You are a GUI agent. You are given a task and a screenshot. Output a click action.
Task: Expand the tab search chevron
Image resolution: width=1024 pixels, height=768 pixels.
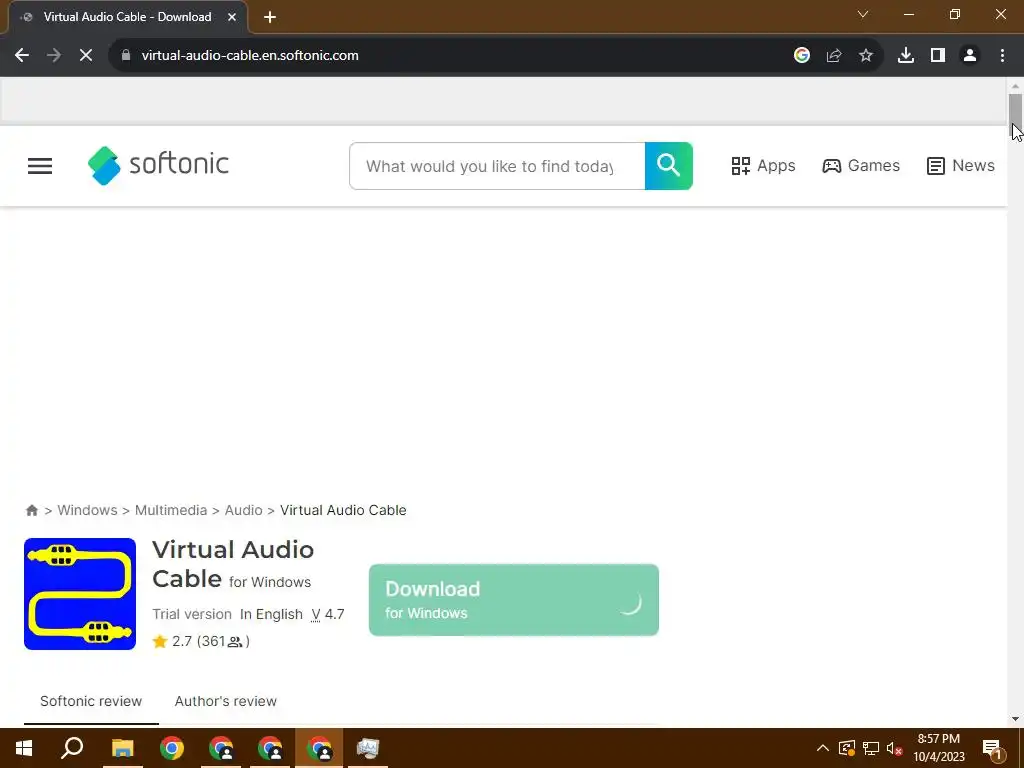[x=863, y=14]
